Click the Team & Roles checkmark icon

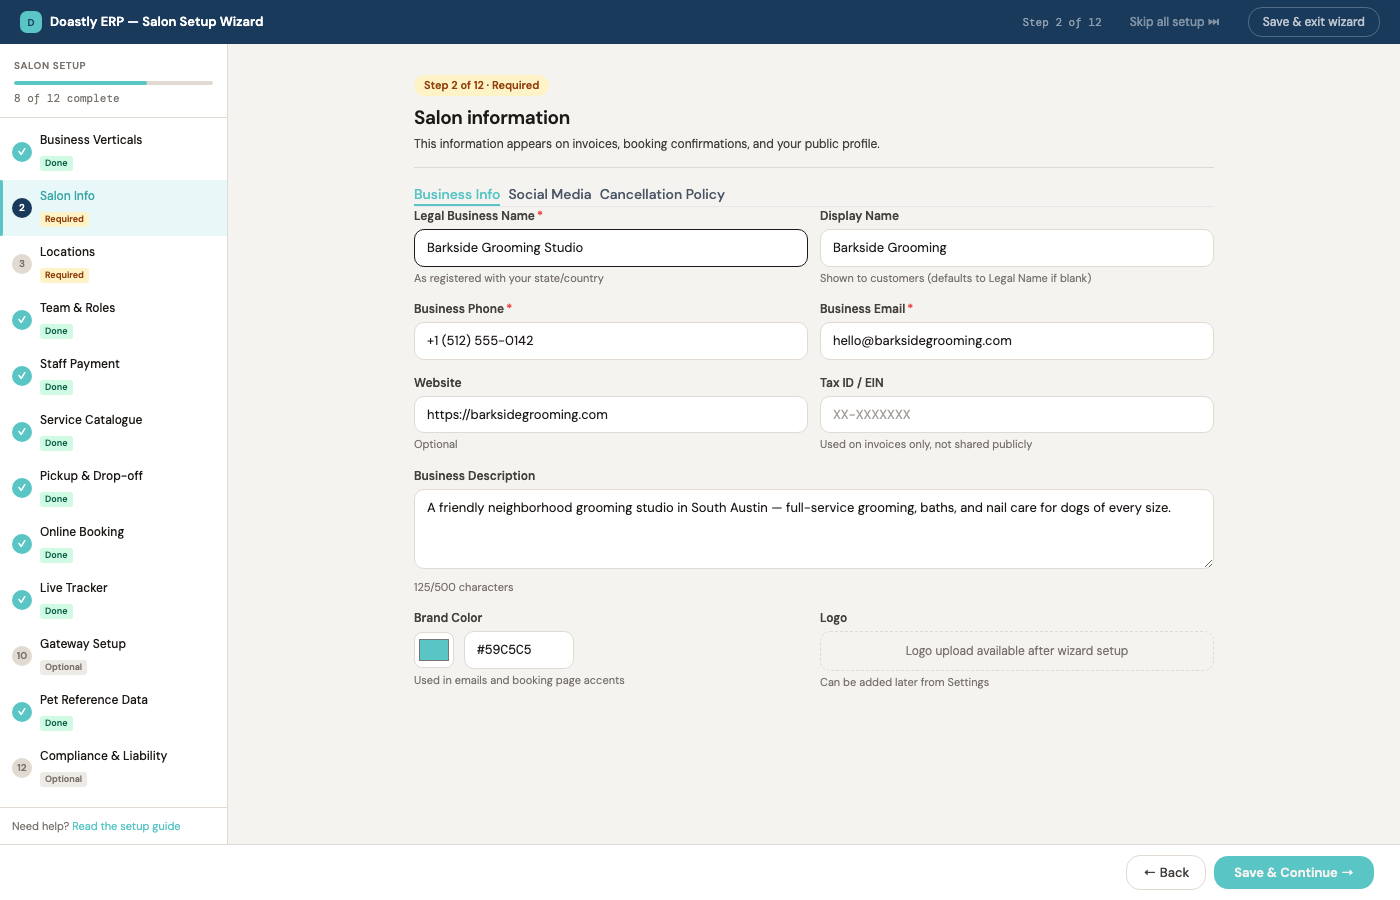tap(22, 320)
